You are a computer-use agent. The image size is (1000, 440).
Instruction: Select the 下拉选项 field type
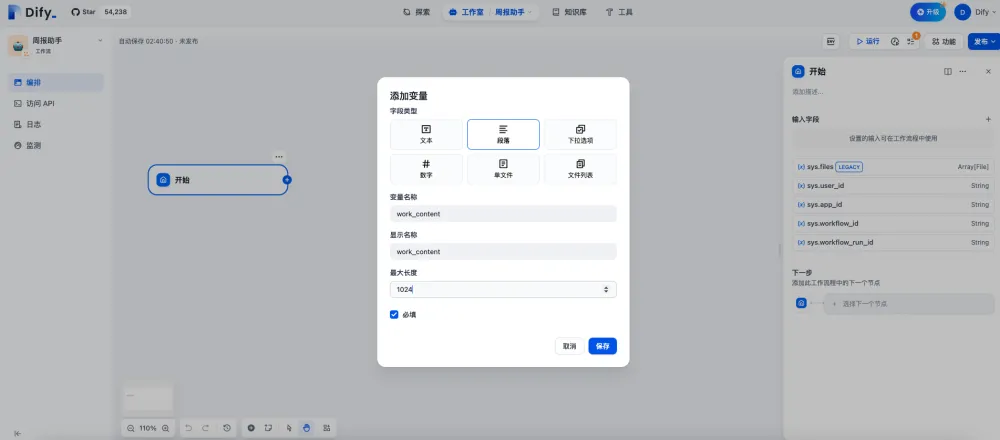tap(580, 134)
